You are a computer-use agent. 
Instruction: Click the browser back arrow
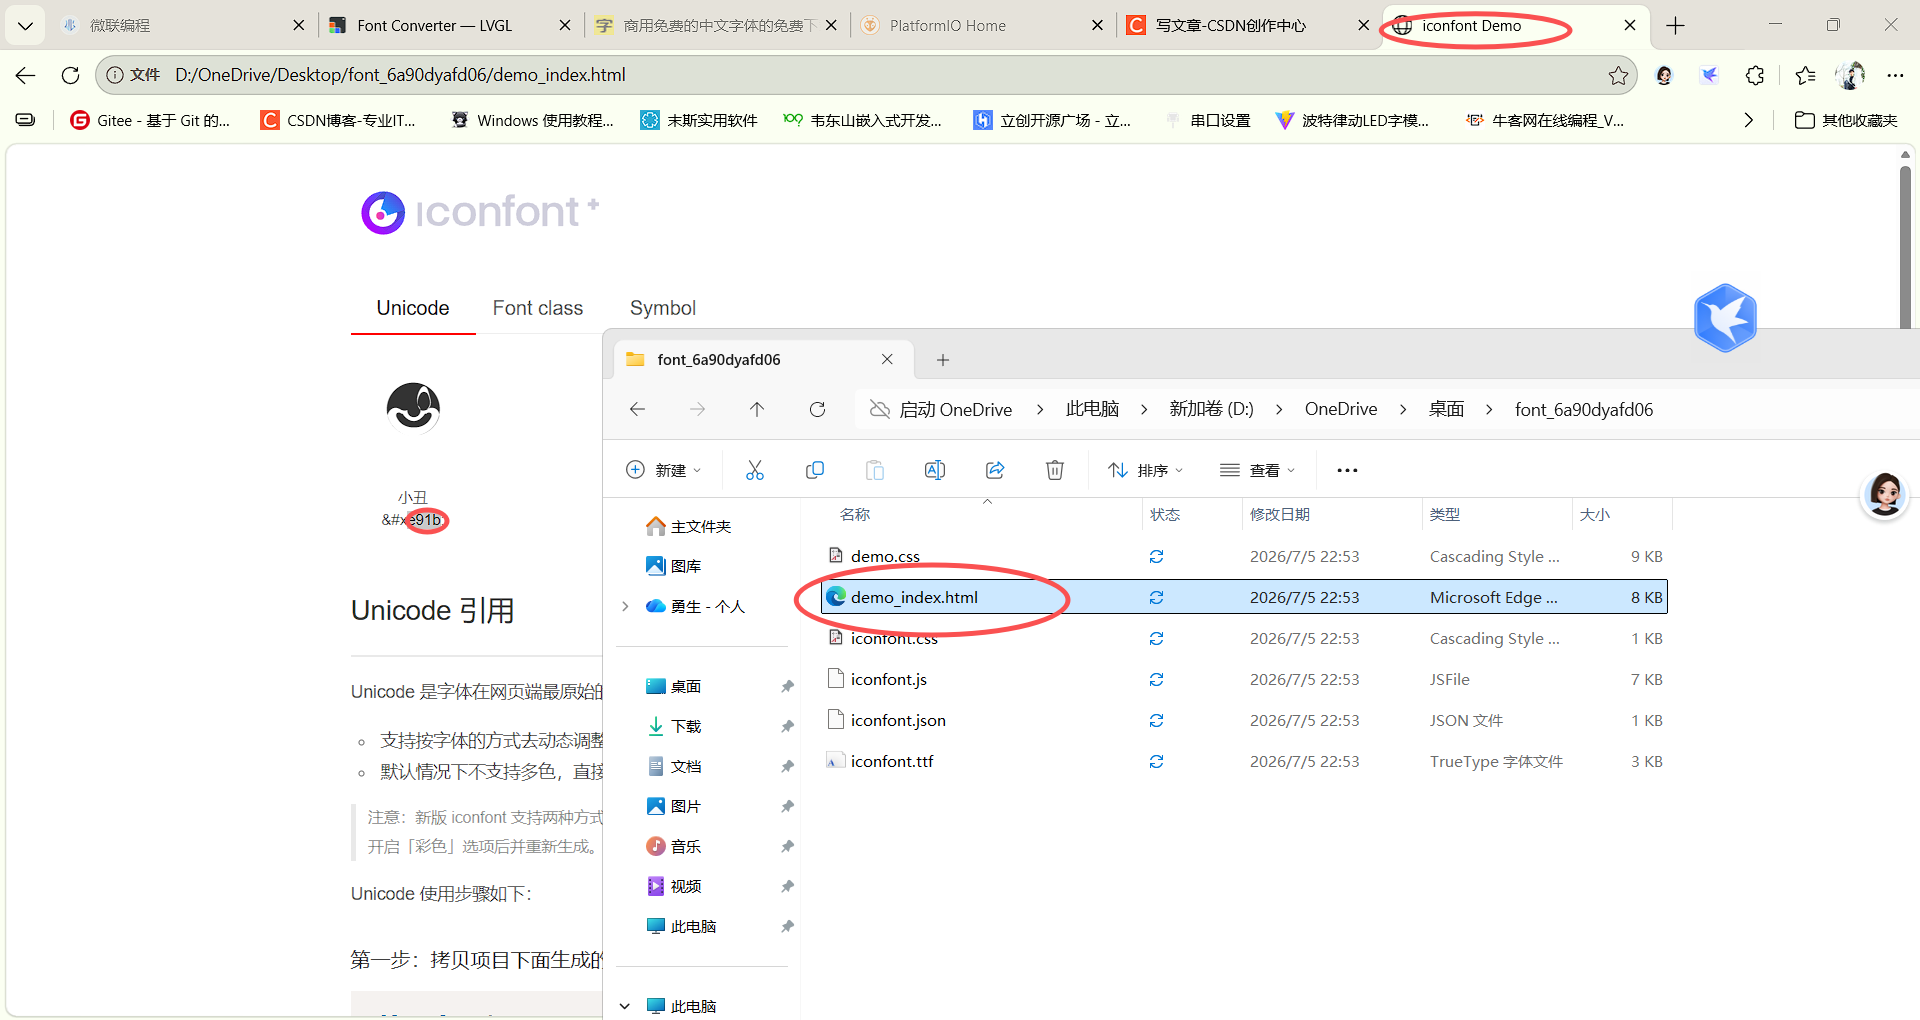(26, 75)
